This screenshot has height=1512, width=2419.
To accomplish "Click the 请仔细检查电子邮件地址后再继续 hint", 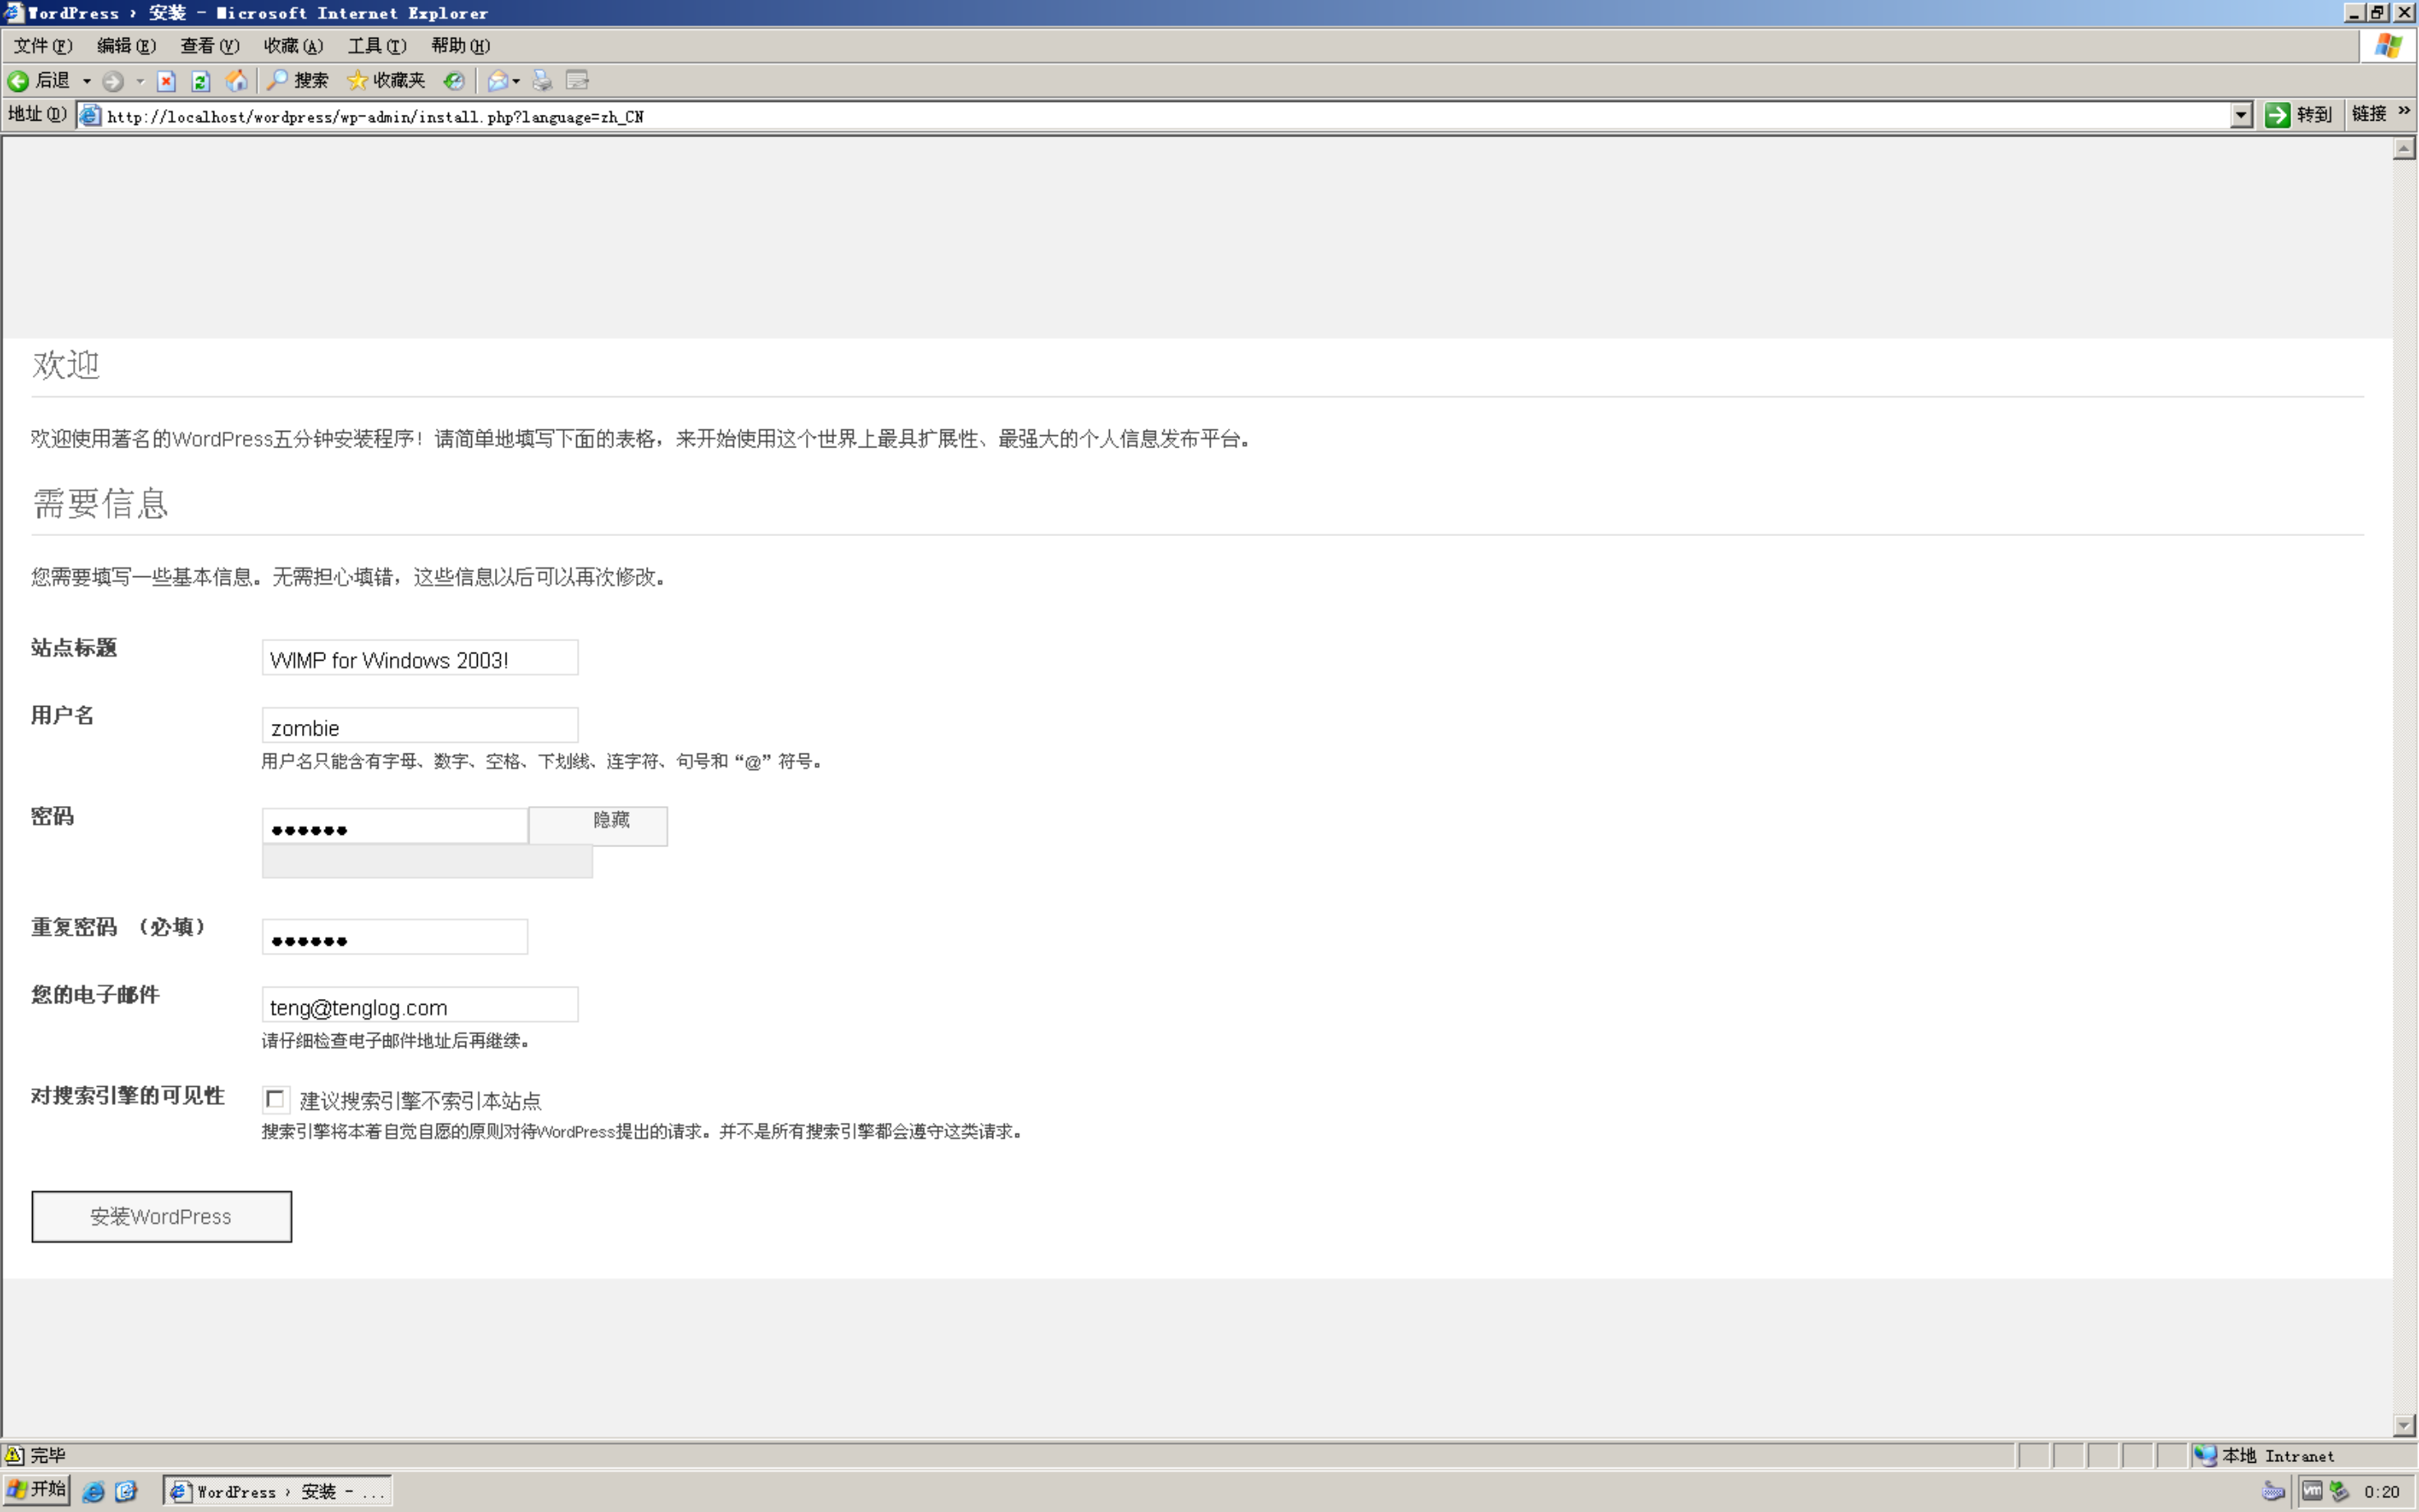I will pyautogui.click(x=396, y=1041).
